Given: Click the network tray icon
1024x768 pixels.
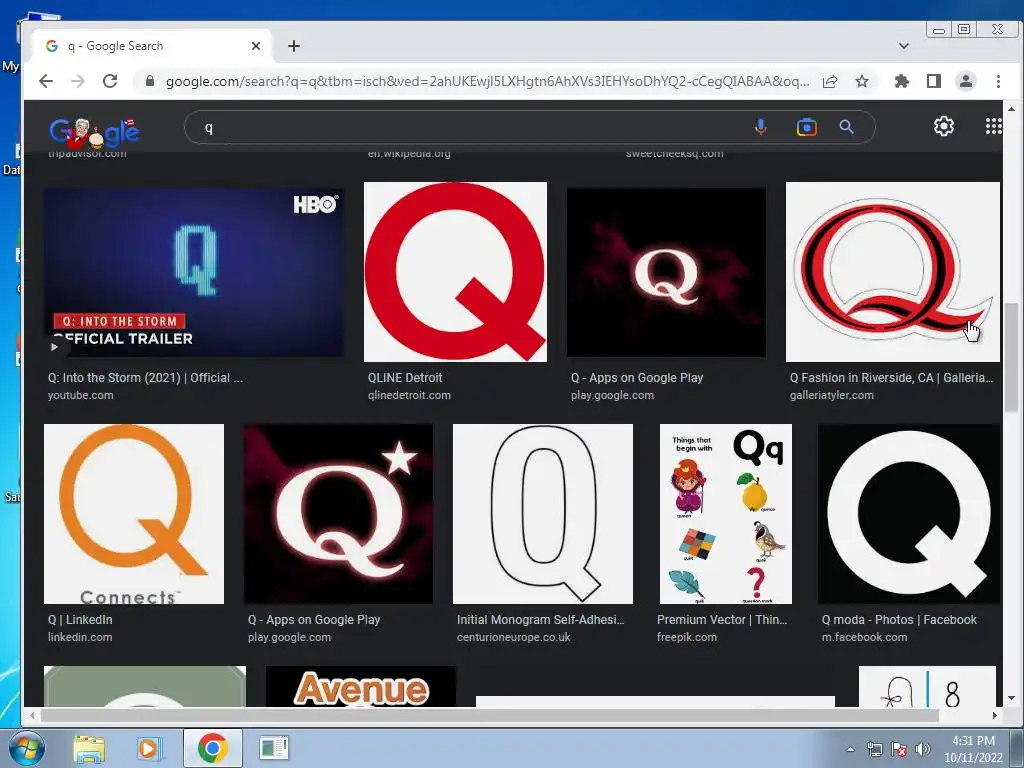Looking at the screenshot, I should (x=874, y=749).
